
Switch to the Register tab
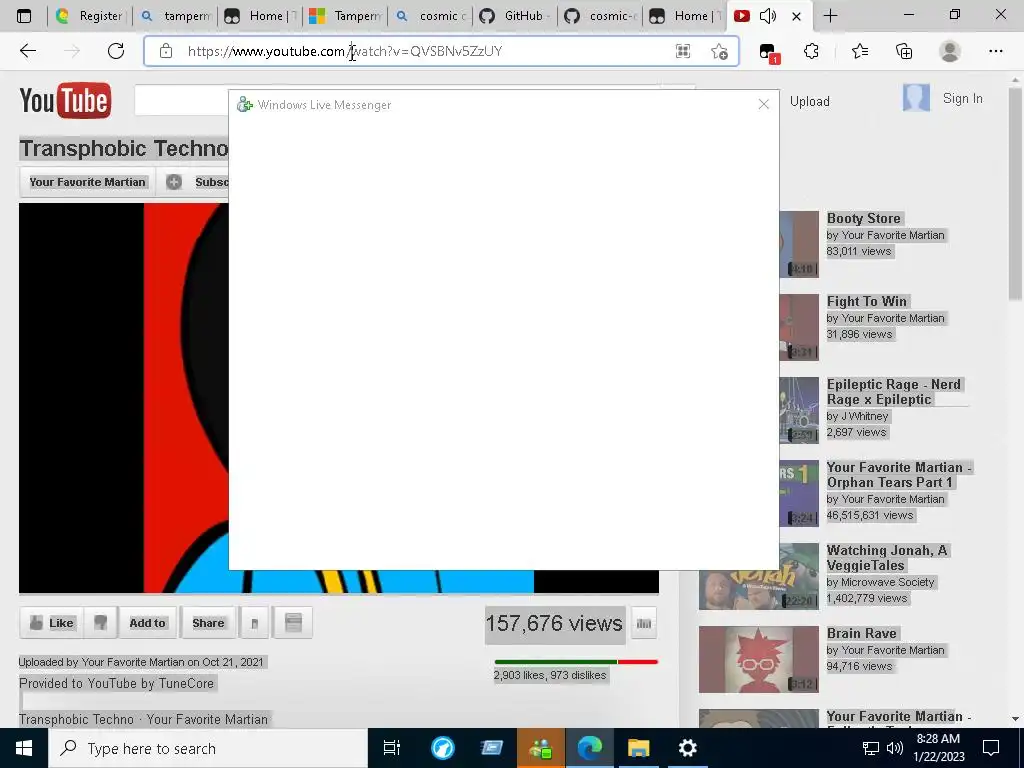tap(90, 16)
